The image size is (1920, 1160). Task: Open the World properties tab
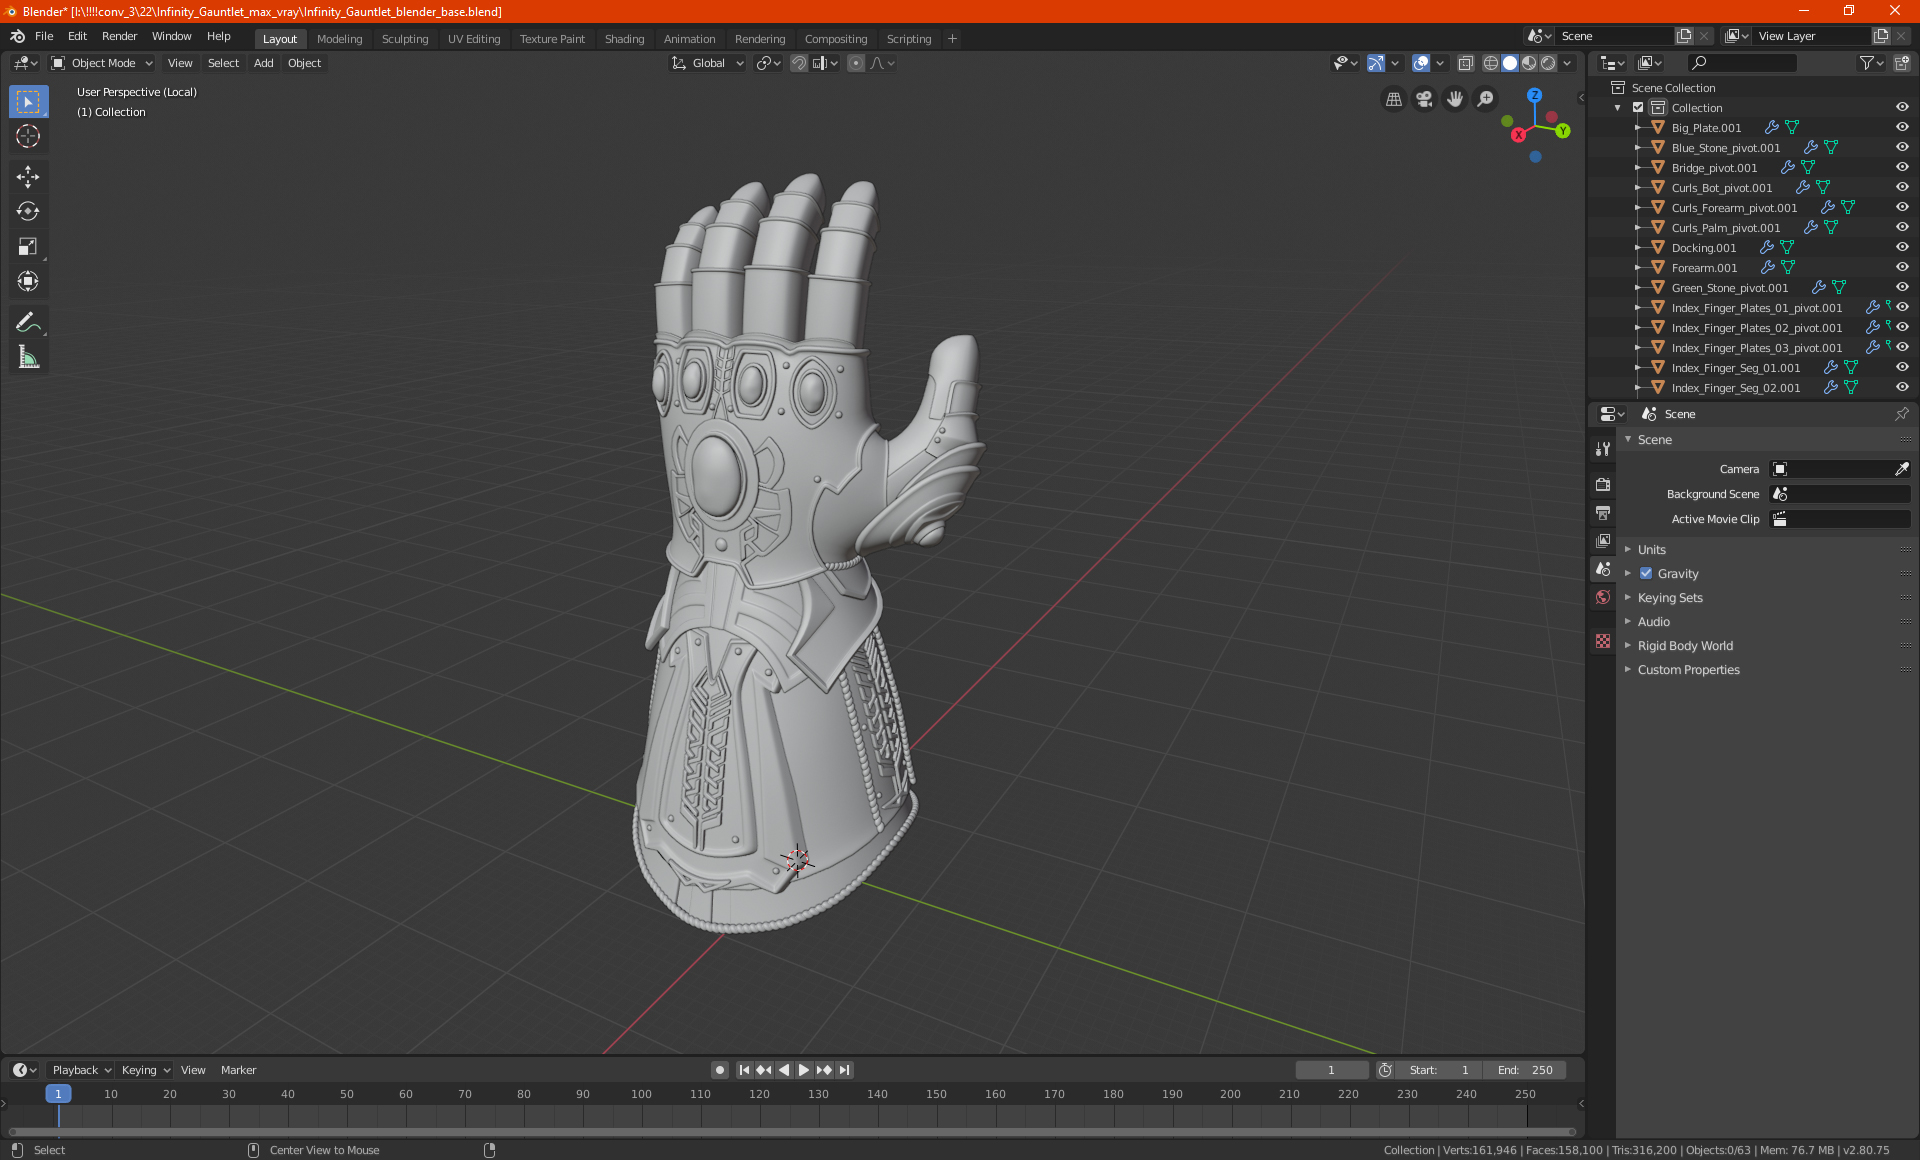(x=1603, y=597)
